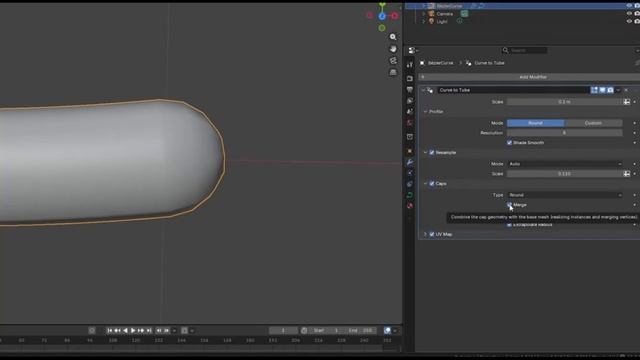This screenshot has height=360, width=640.
Task: Open the Tool properties tab
Action: pos(409,64)
